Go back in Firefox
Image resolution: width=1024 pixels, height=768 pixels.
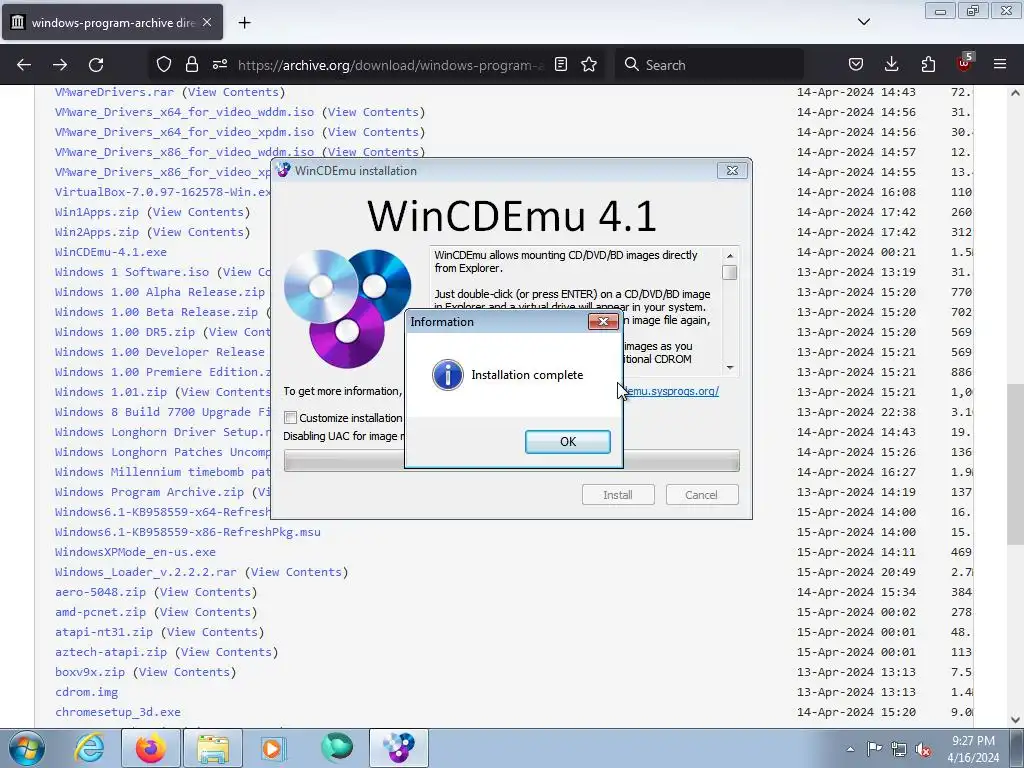point(24,65)
